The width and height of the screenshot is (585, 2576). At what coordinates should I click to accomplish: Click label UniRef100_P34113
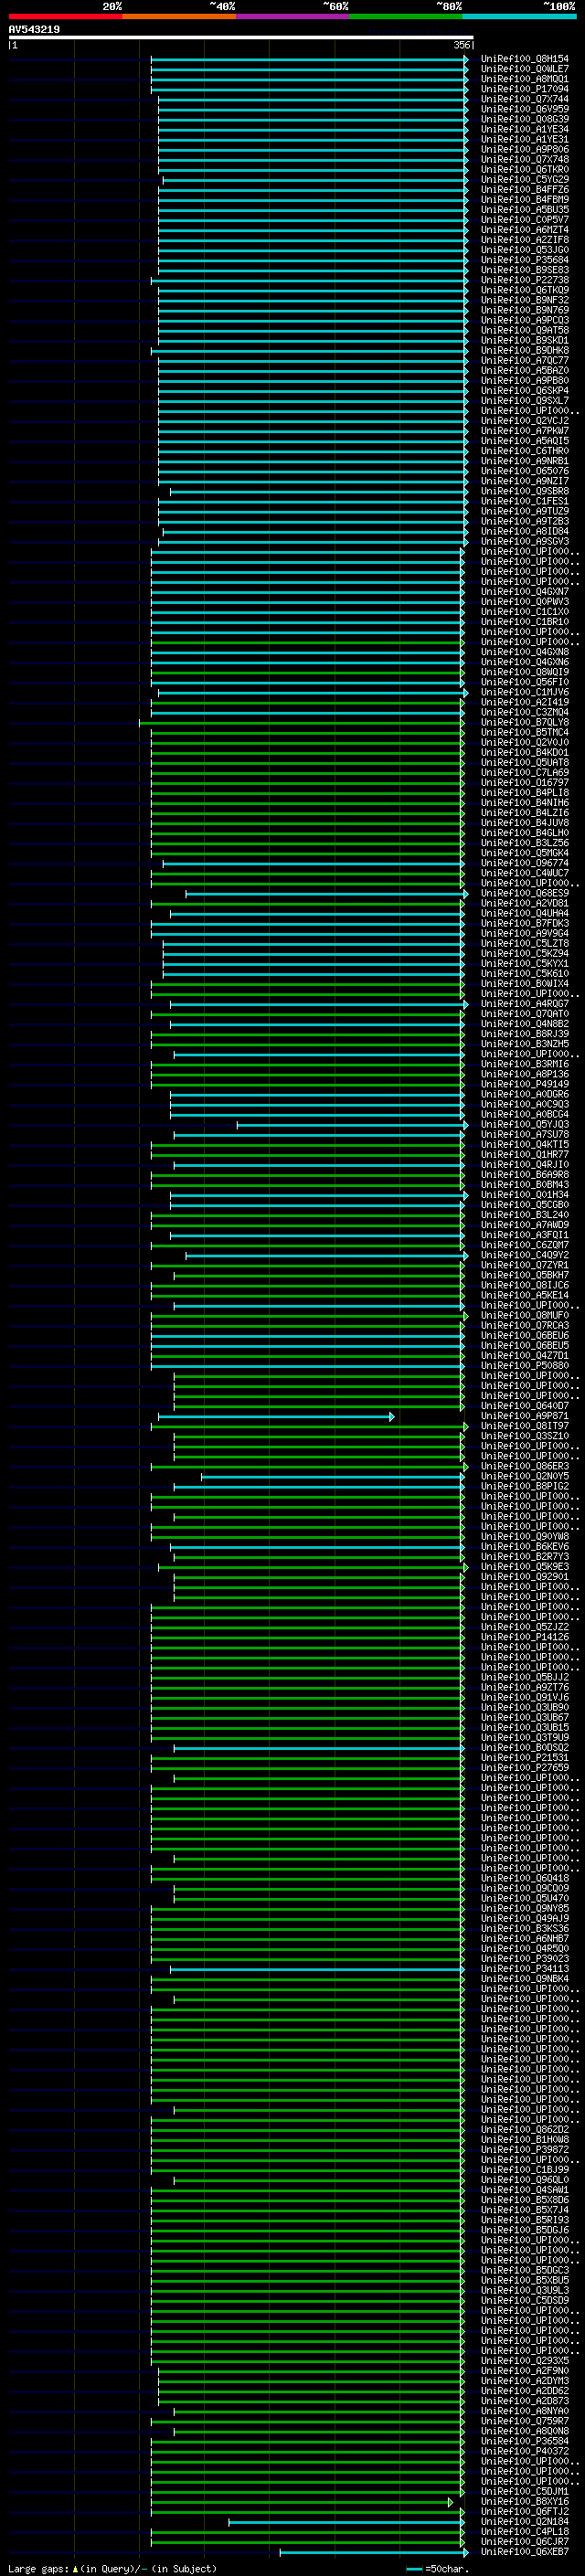tap(524, 1969)
